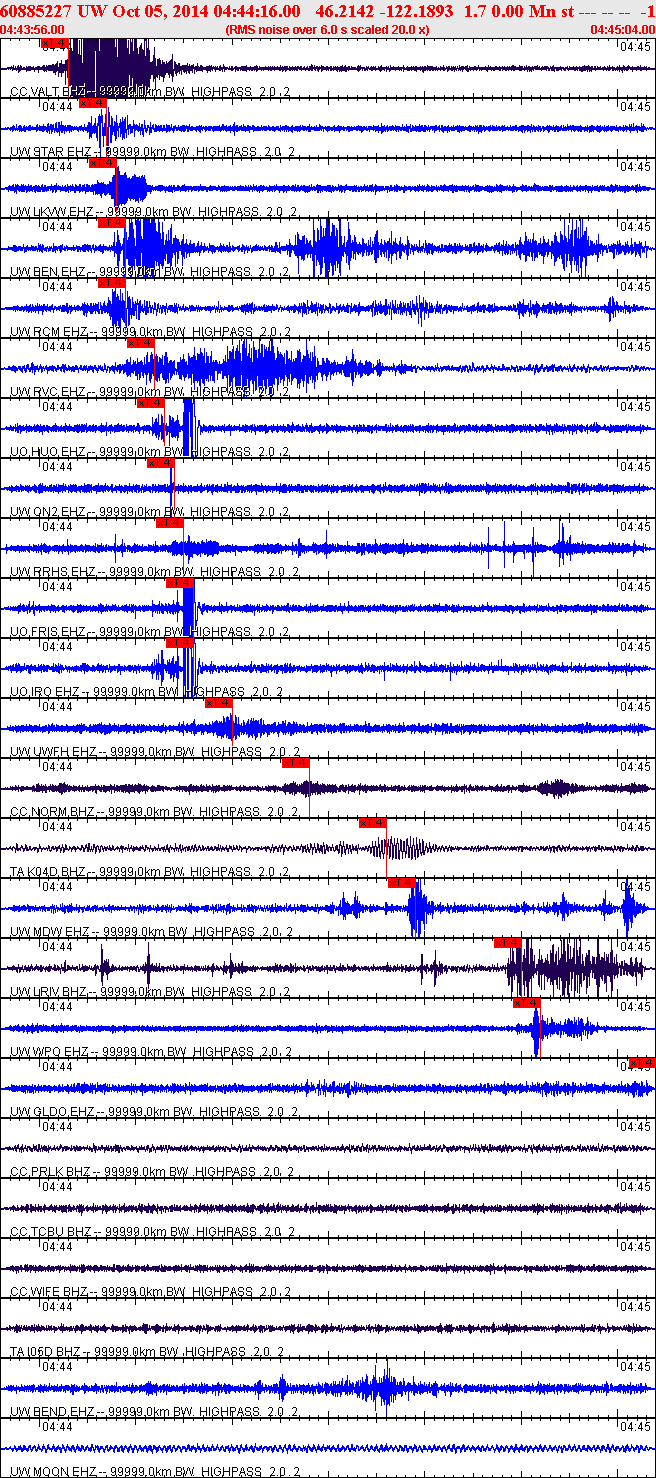Image resolution: width=656 pixels, height=1478 pixels.
Task: Click the coordinates 46.2142 -122.1893
Action: (x=386, y=11)
